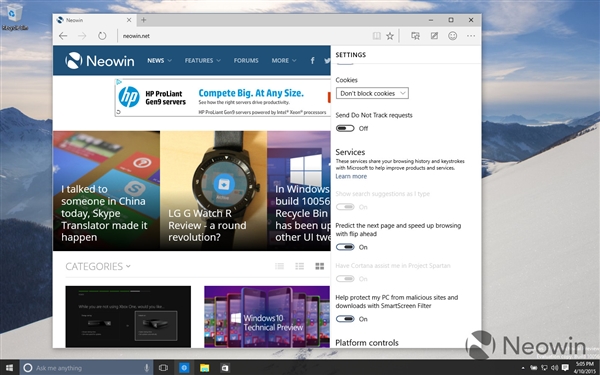Disable the SmartScreen Filter switch

pyautogui.click(x=345, y=319)
